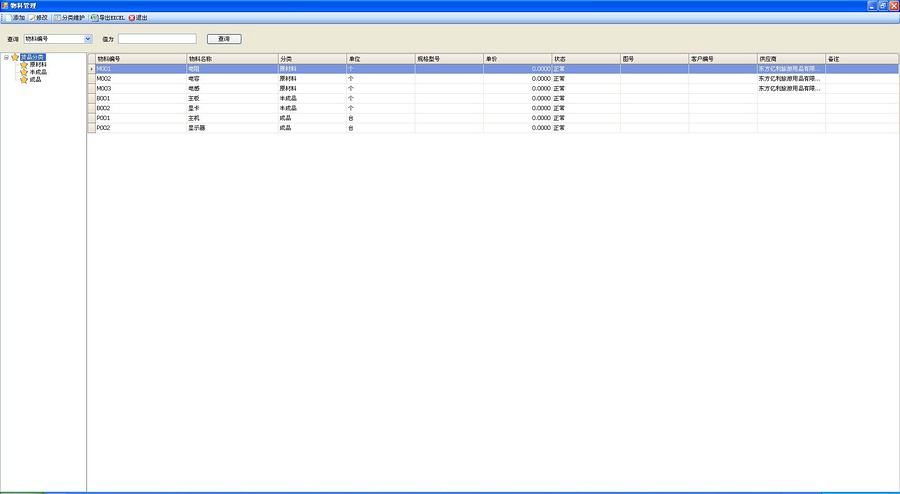Sort by 物料名称 column header
Image resolution: width=900 pixels, height=494 pixels.
(232, 59)
